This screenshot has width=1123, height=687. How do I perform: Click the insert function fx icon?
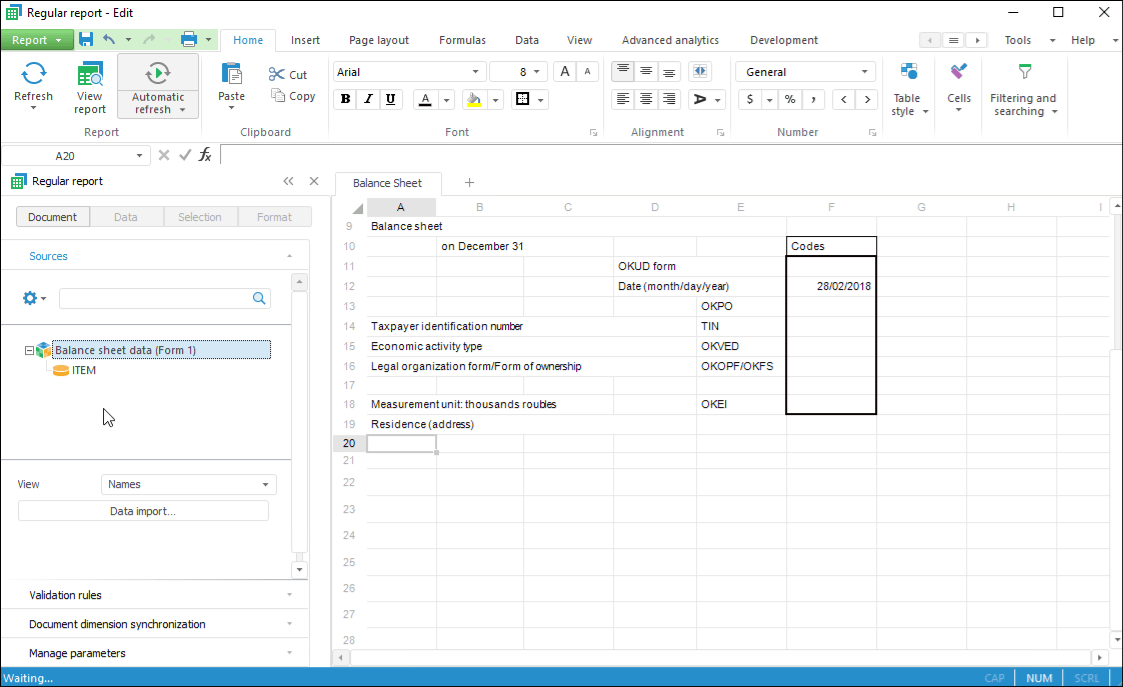point(205,155)
